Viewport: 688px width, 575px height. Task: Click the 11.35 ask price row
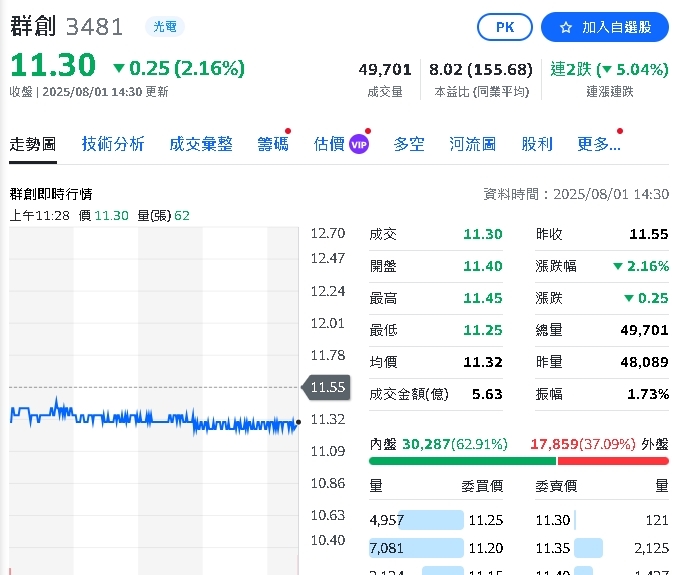click(602, 548)
